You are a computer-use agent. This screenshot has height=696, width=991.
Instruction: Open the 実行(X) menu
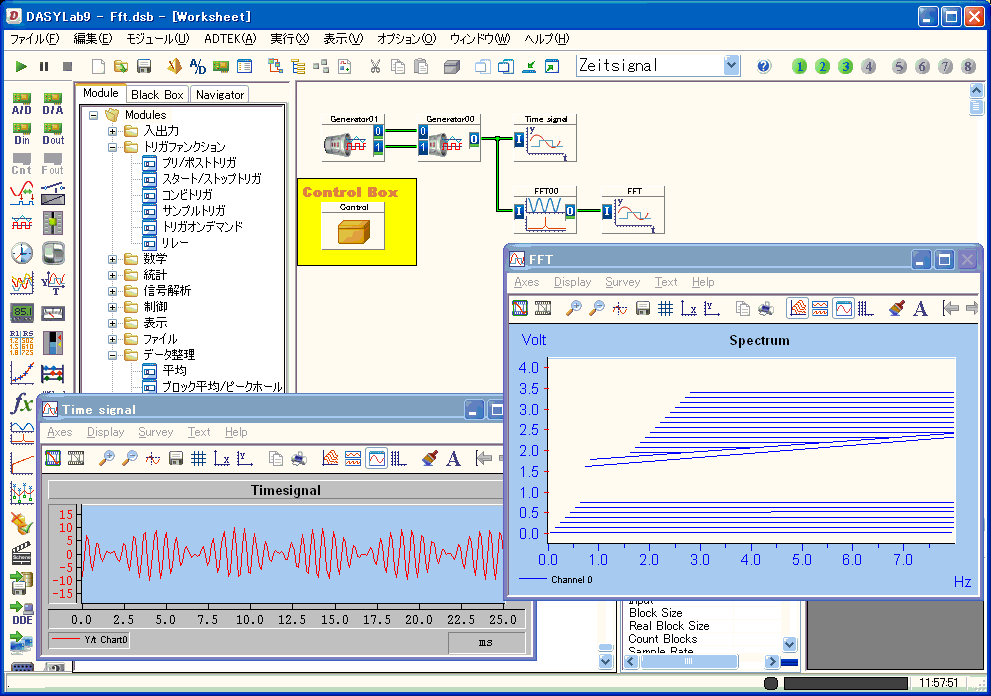[x=289, y=39]
